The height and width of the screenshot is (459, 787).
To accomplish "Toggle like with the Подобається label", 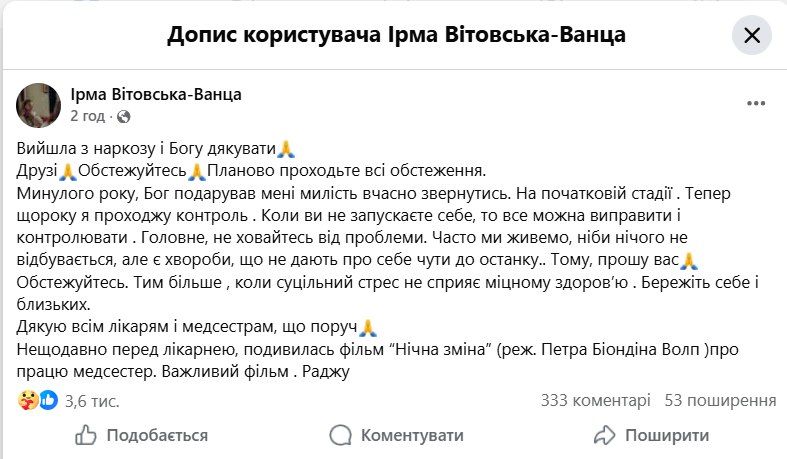I will [157, 435].
